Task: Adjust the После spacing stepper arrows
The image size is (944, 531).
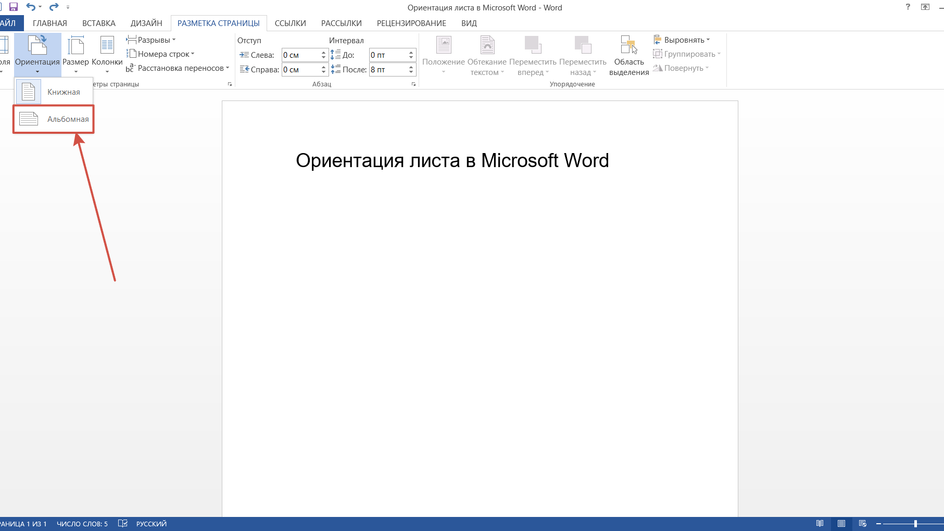Action: [411, 69]
